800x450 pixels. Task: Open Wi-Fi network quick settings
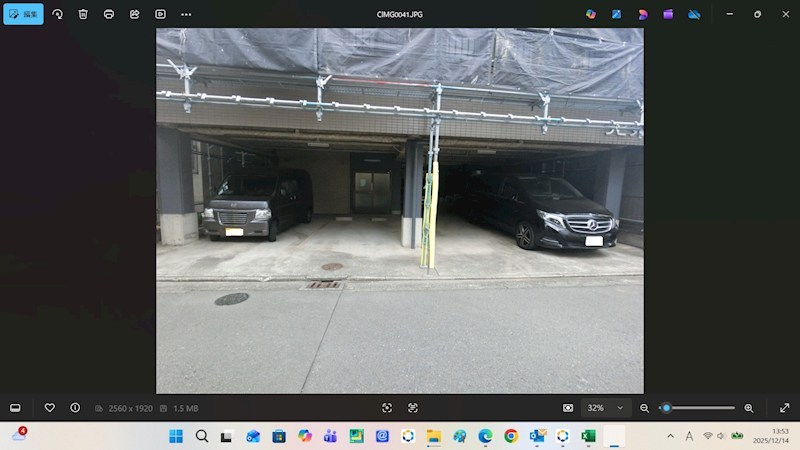708,436
